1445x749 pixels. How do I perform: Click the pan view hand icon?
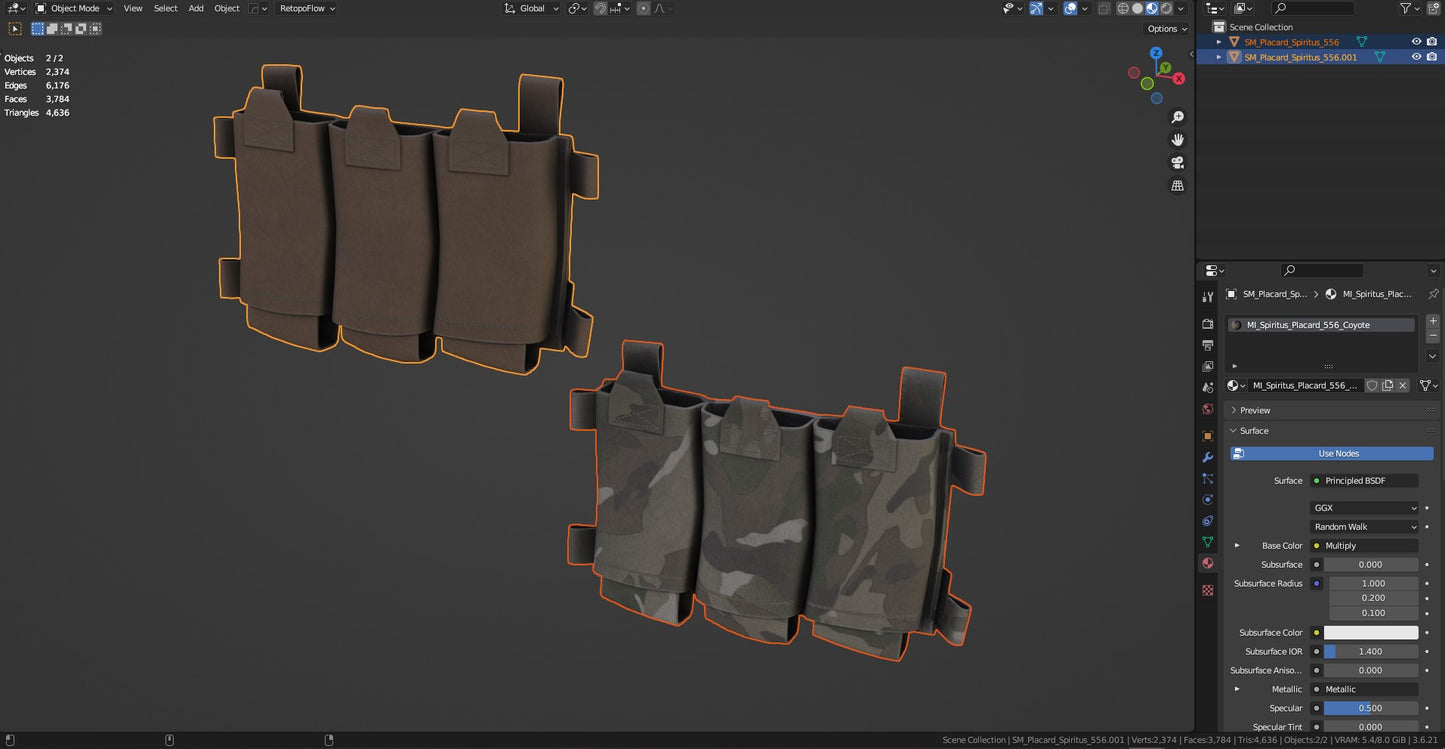(1177, 140)
